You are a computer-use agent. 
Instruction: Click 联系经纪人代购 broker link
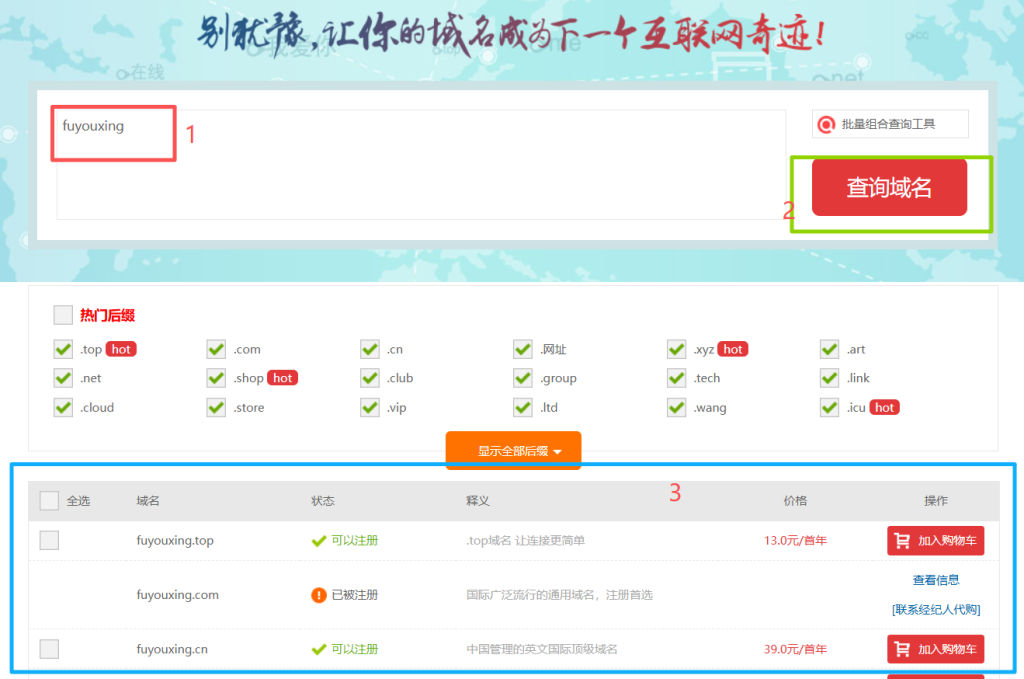[x=936, y=609]
